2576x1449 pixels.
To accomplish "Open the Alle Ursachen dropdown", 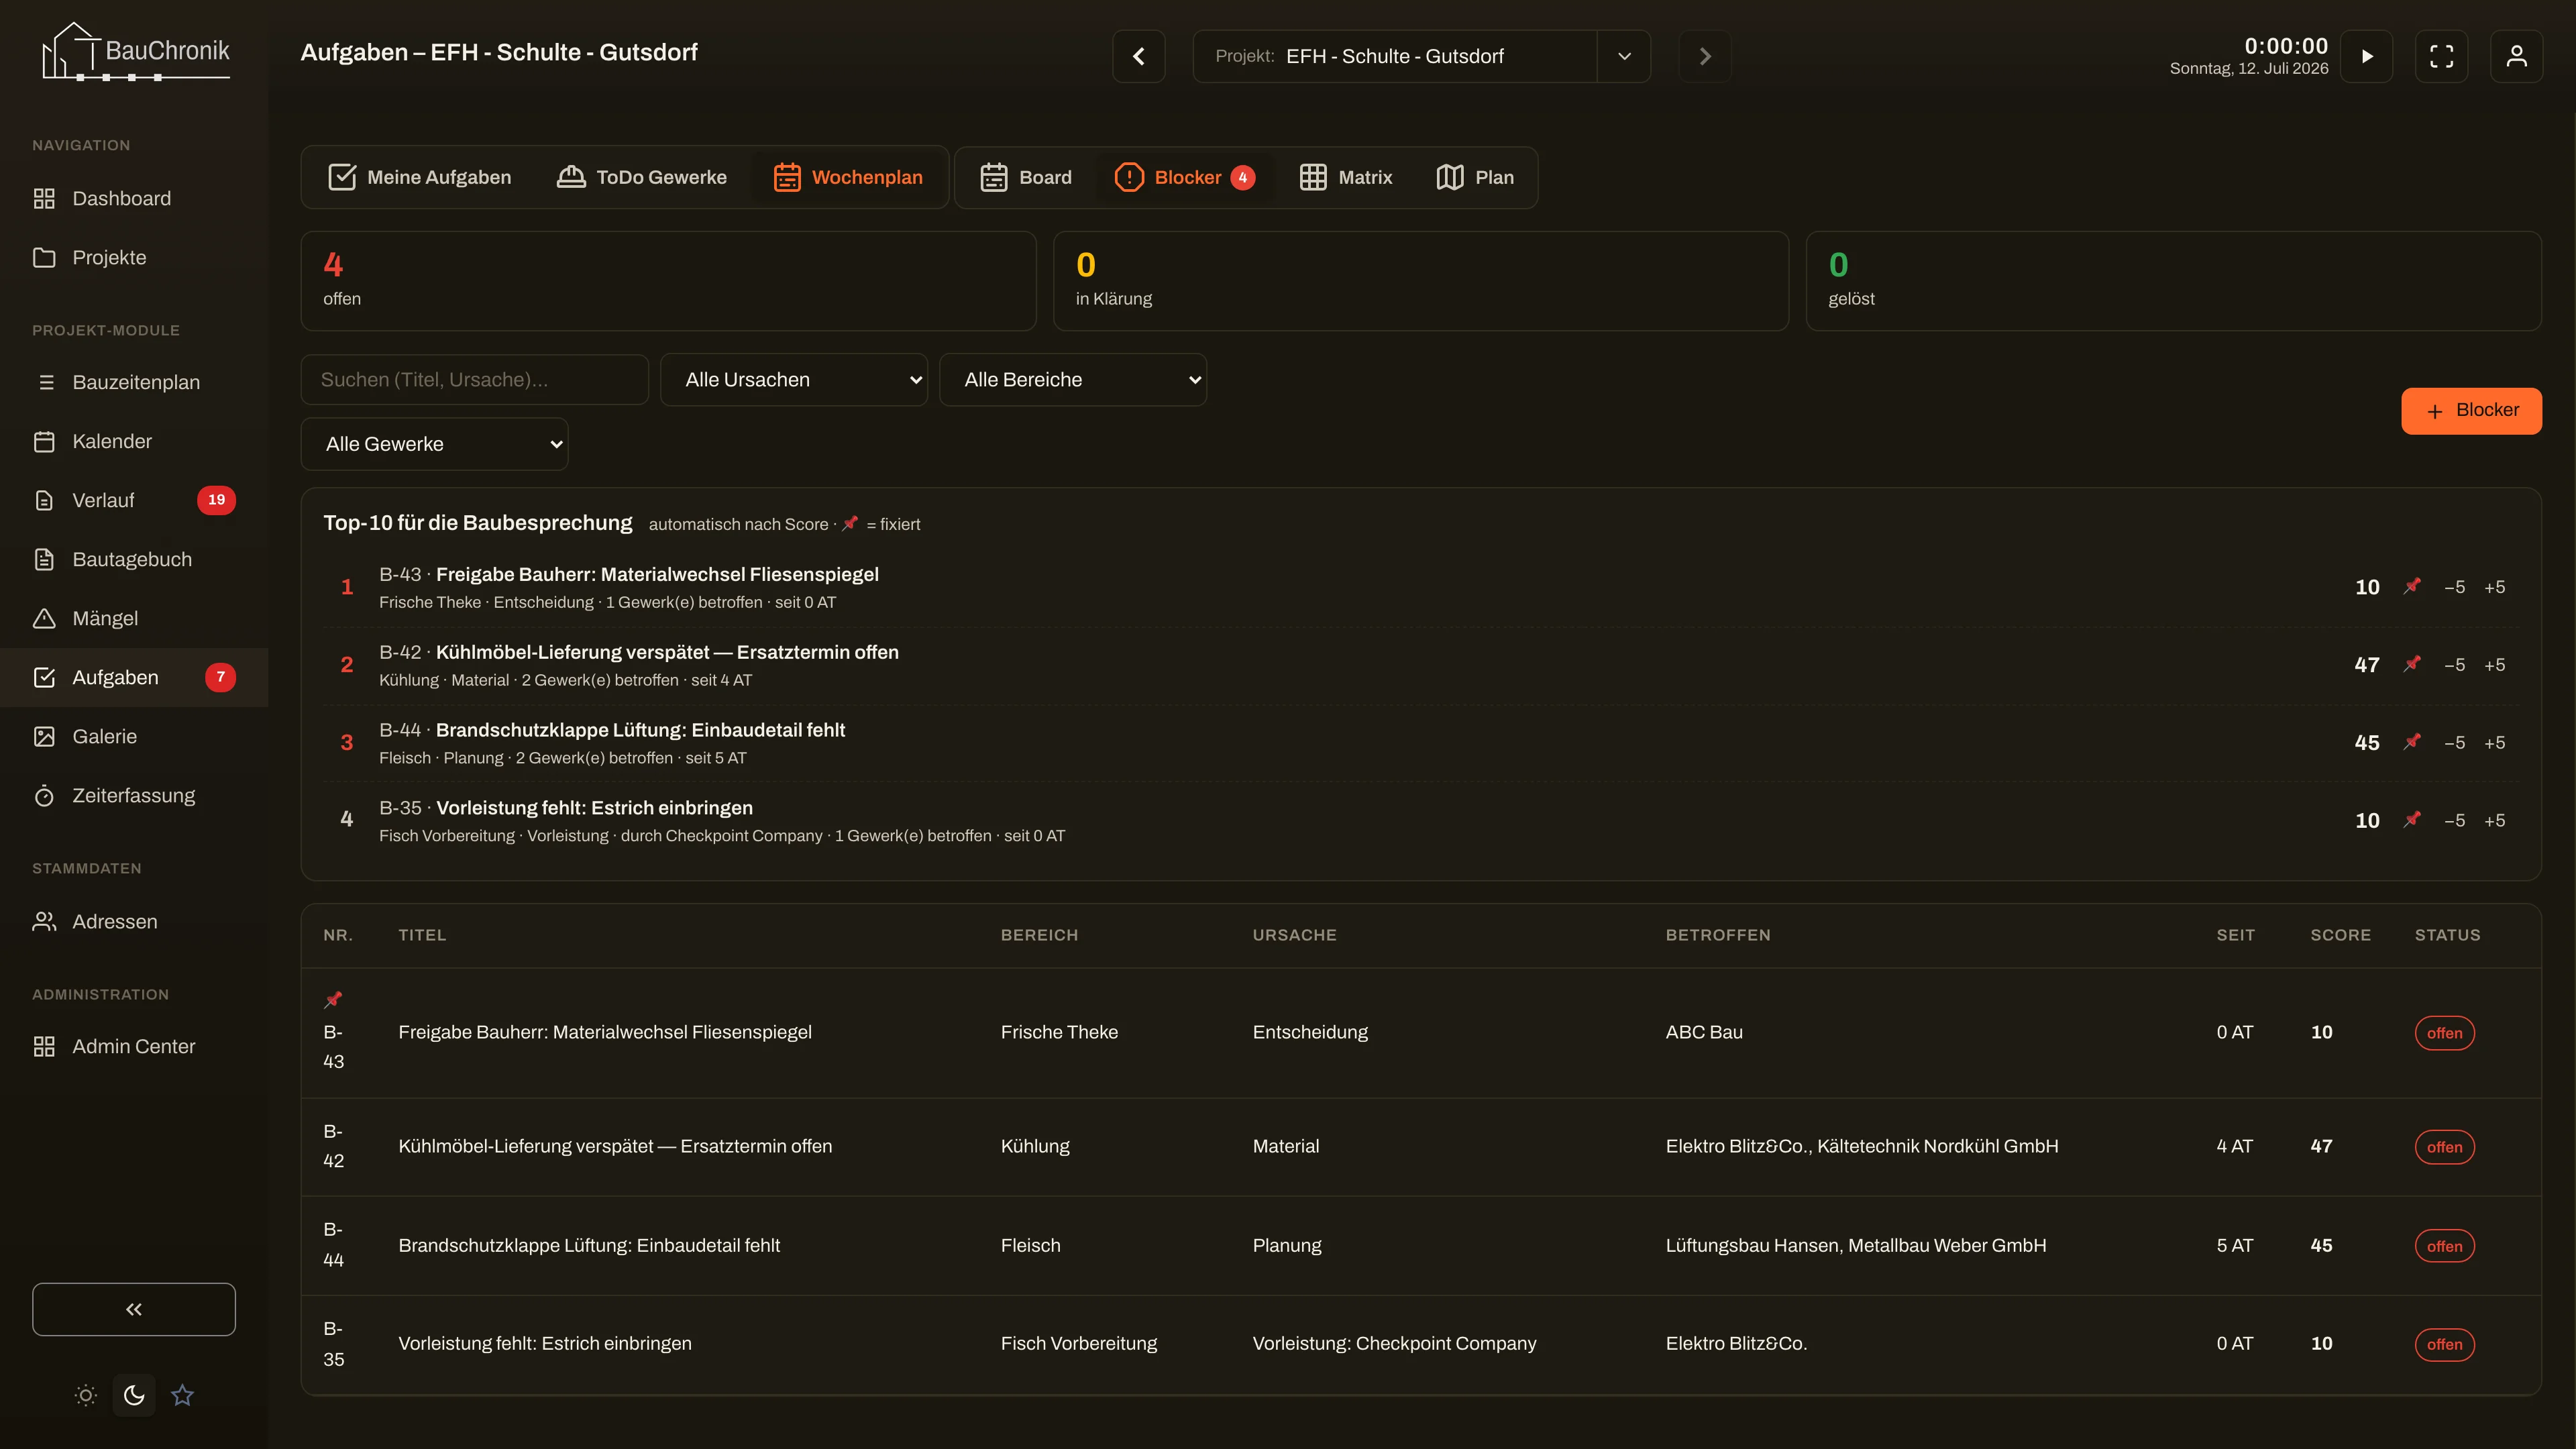I will pos(794,380).
